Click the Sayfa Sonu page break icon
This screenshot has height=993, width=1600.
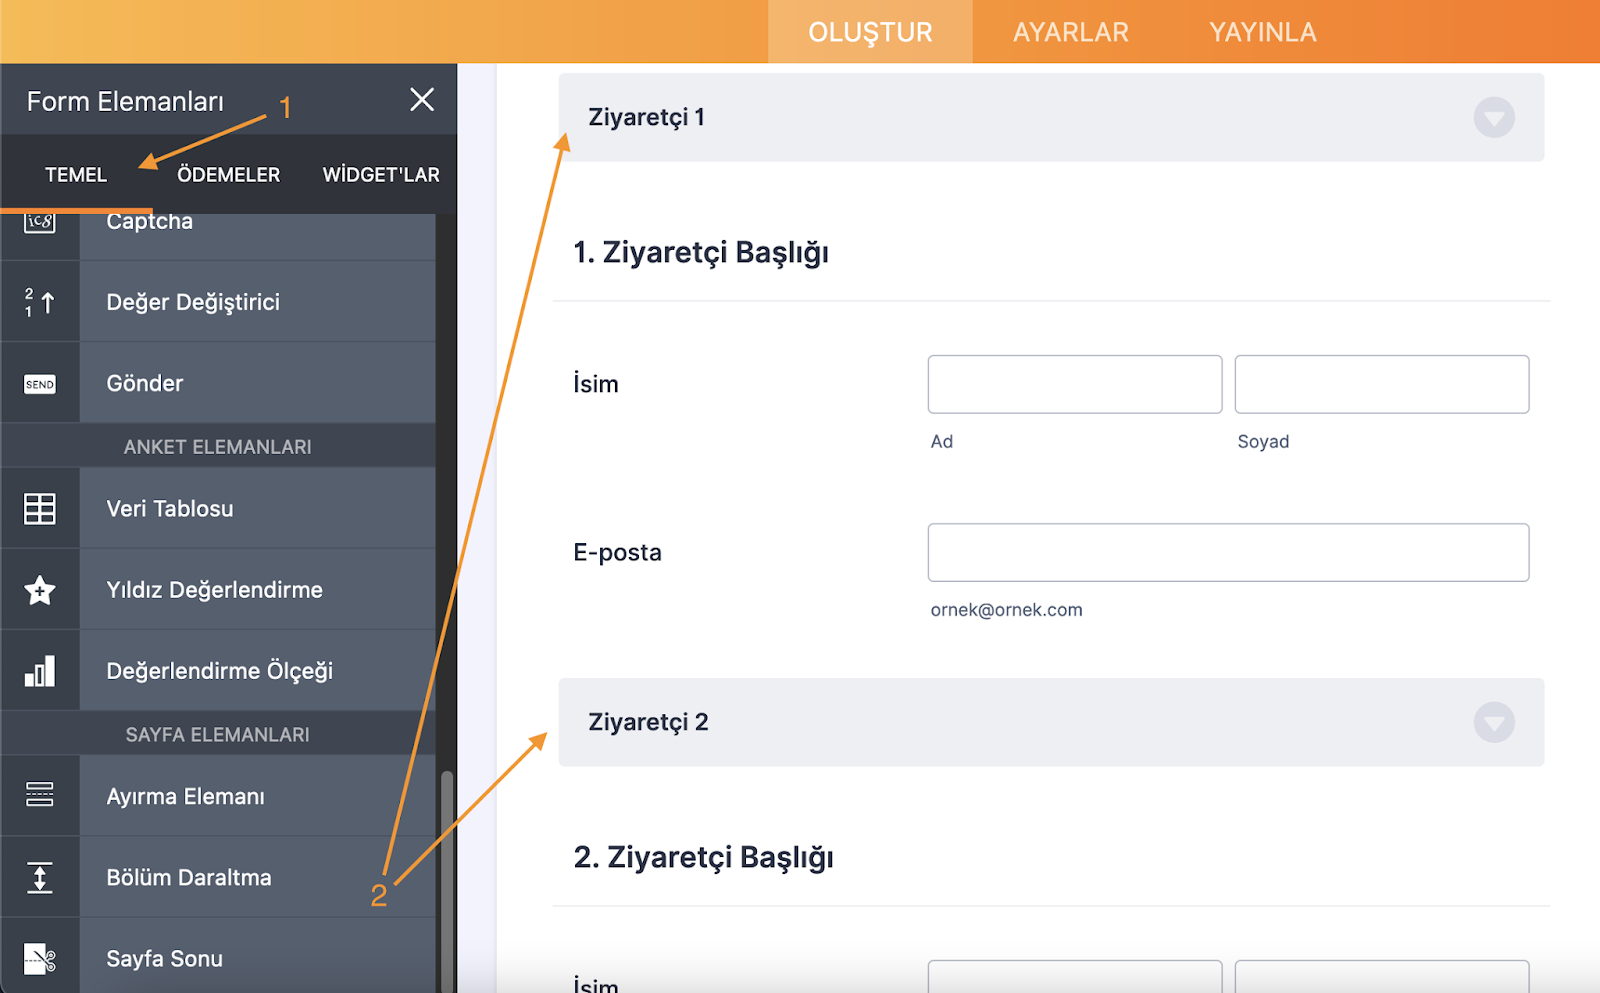point(40,958)
